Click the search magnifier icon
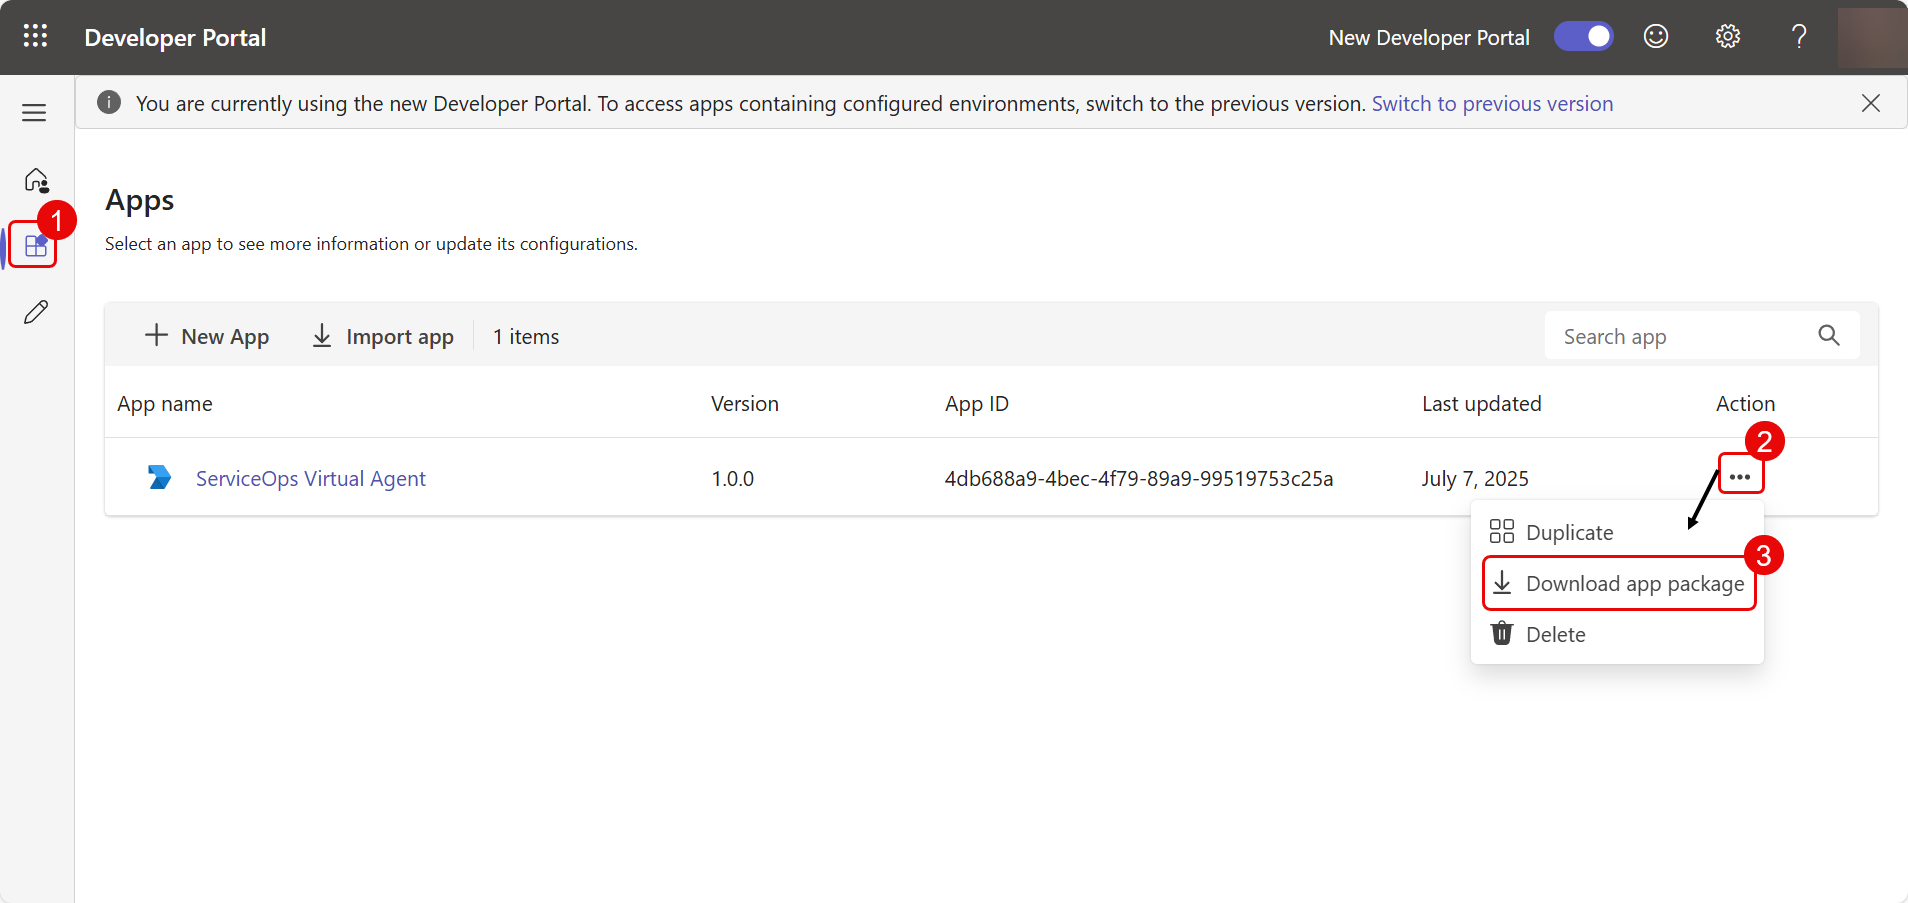The image size is (1908, 903). (1828, 336)
